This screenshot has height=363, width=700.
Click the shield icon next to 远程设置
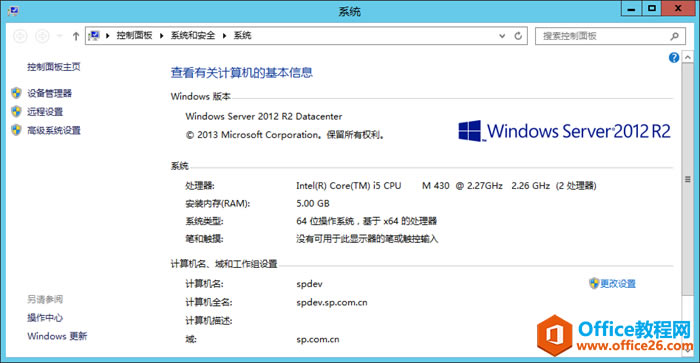[x=17, y=111]
